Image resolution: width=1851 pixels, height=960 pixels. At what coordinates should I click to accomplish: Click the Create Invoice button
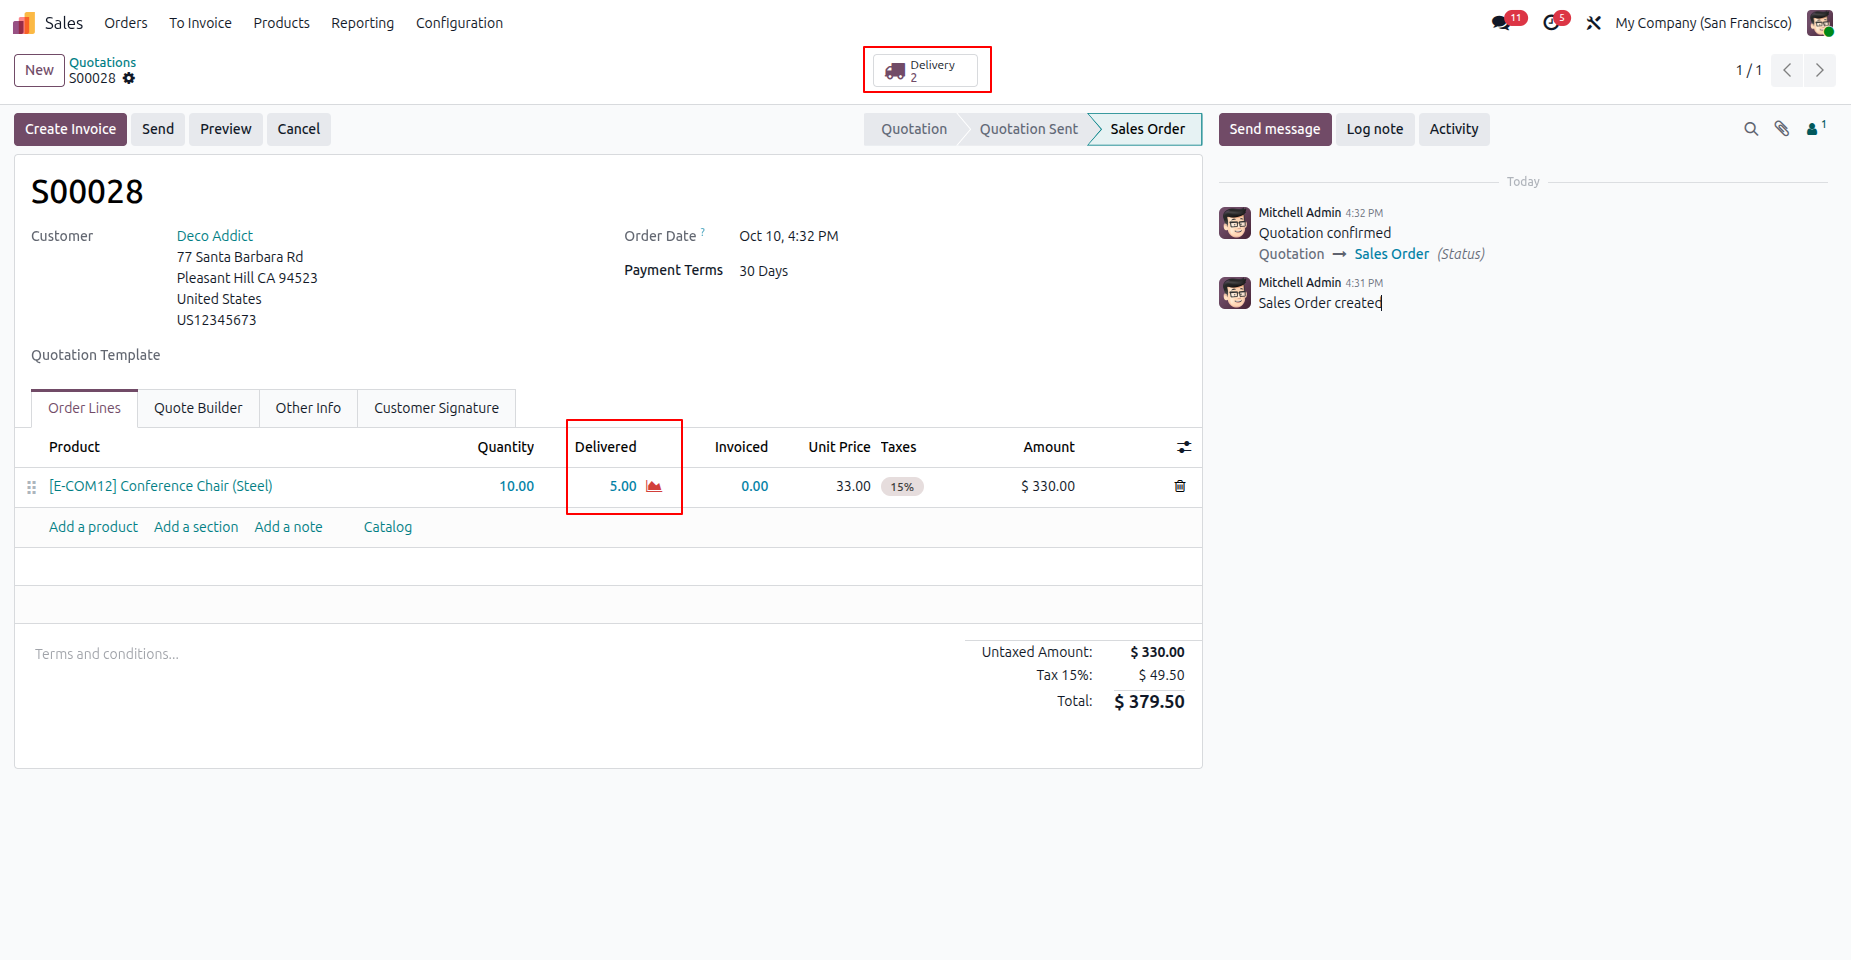[70, 129]
